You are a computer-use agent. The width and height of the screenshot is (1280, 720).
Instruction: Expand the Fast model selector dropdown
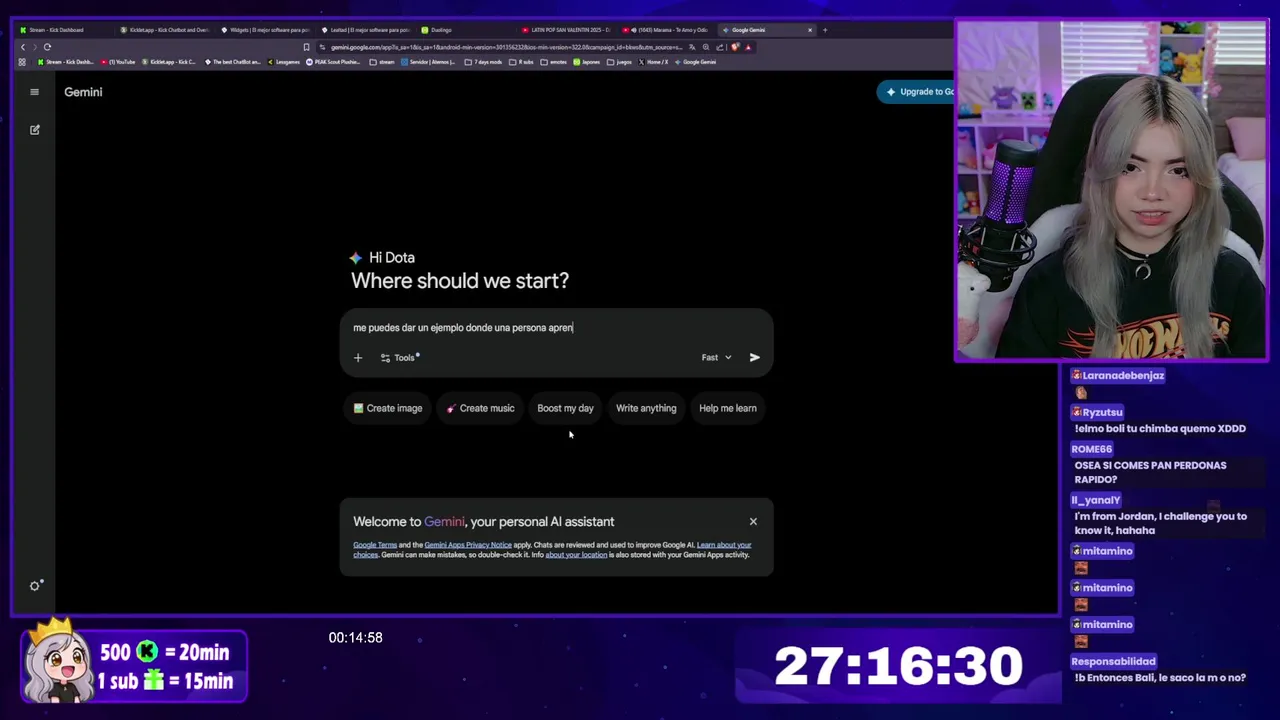[716, 357]
